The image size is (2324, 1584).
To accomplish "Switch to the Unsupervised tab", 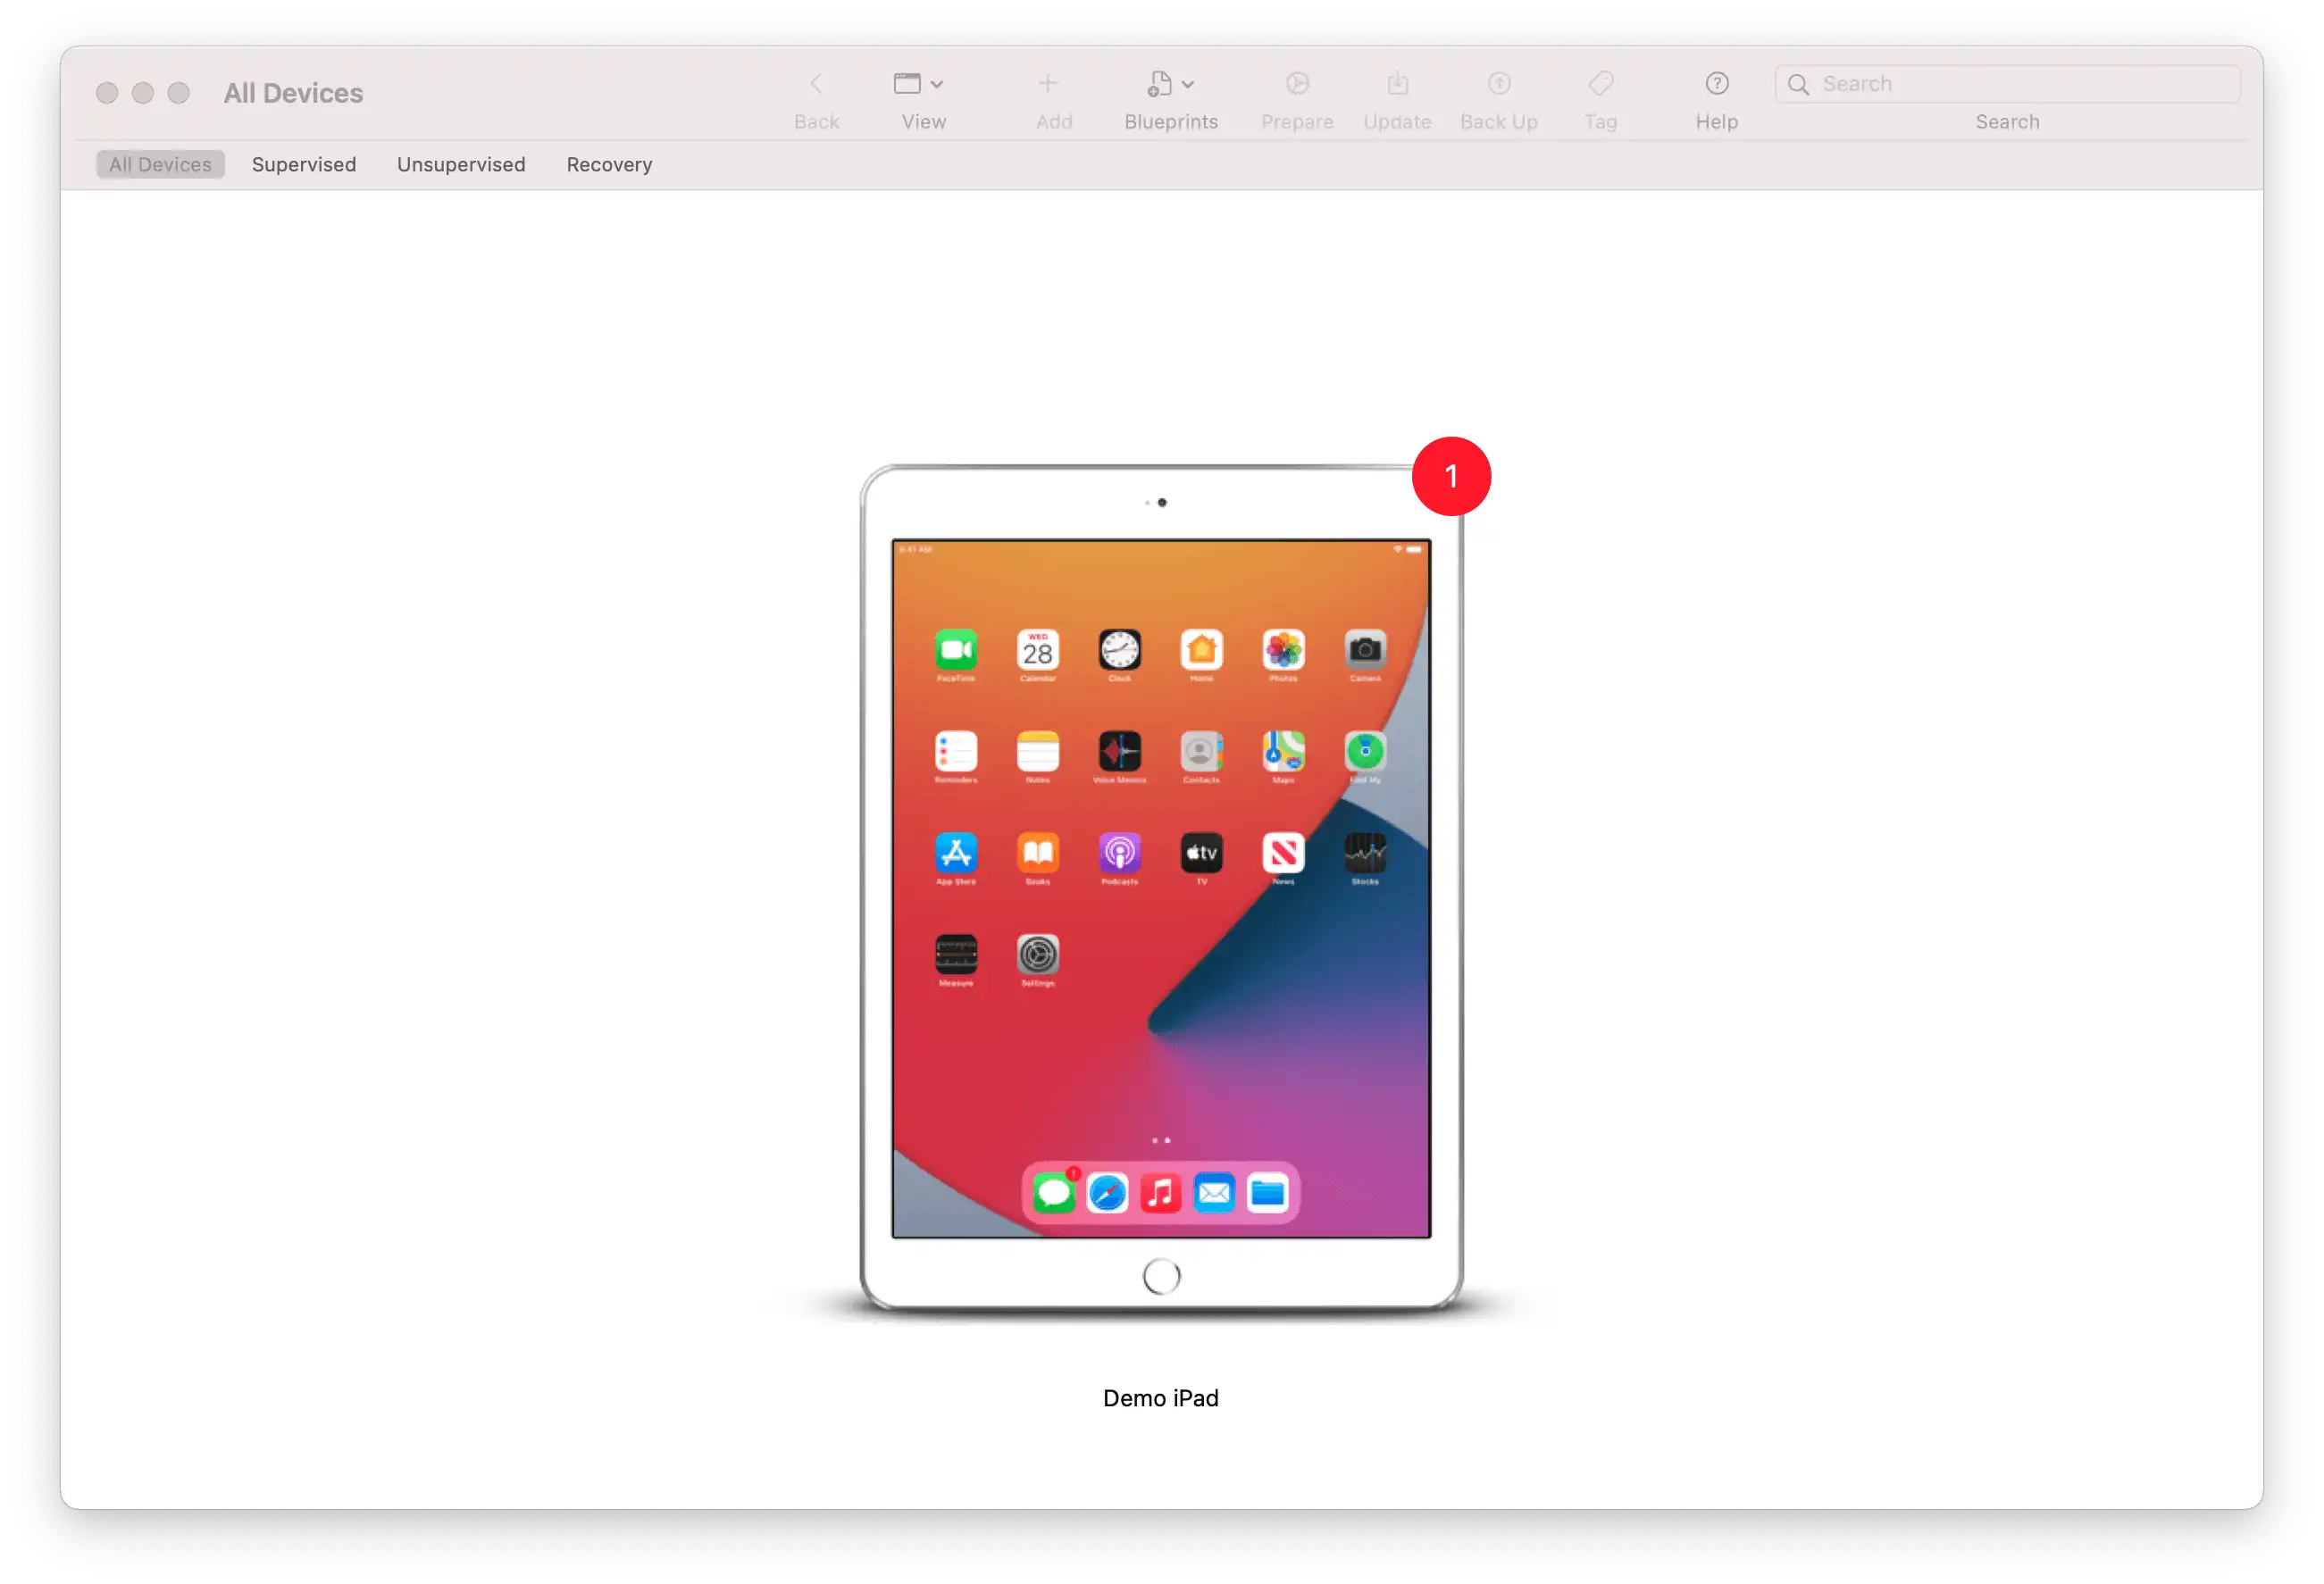I will pos(461,164).
